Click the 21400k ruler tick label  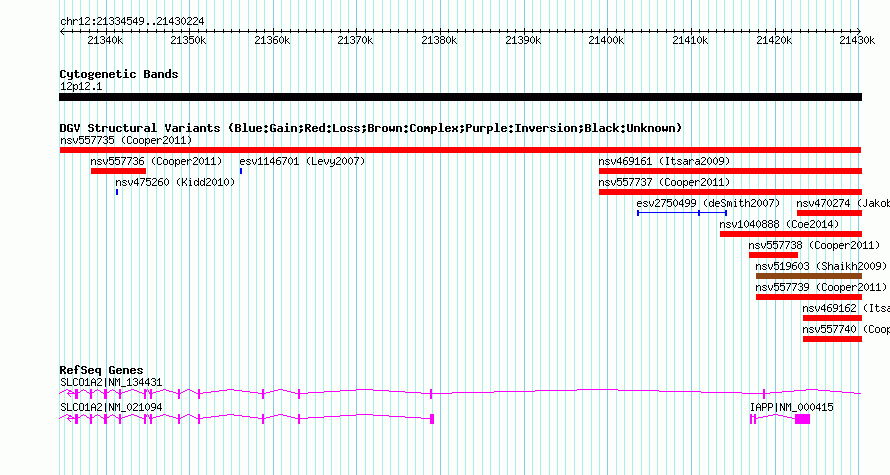606,40
